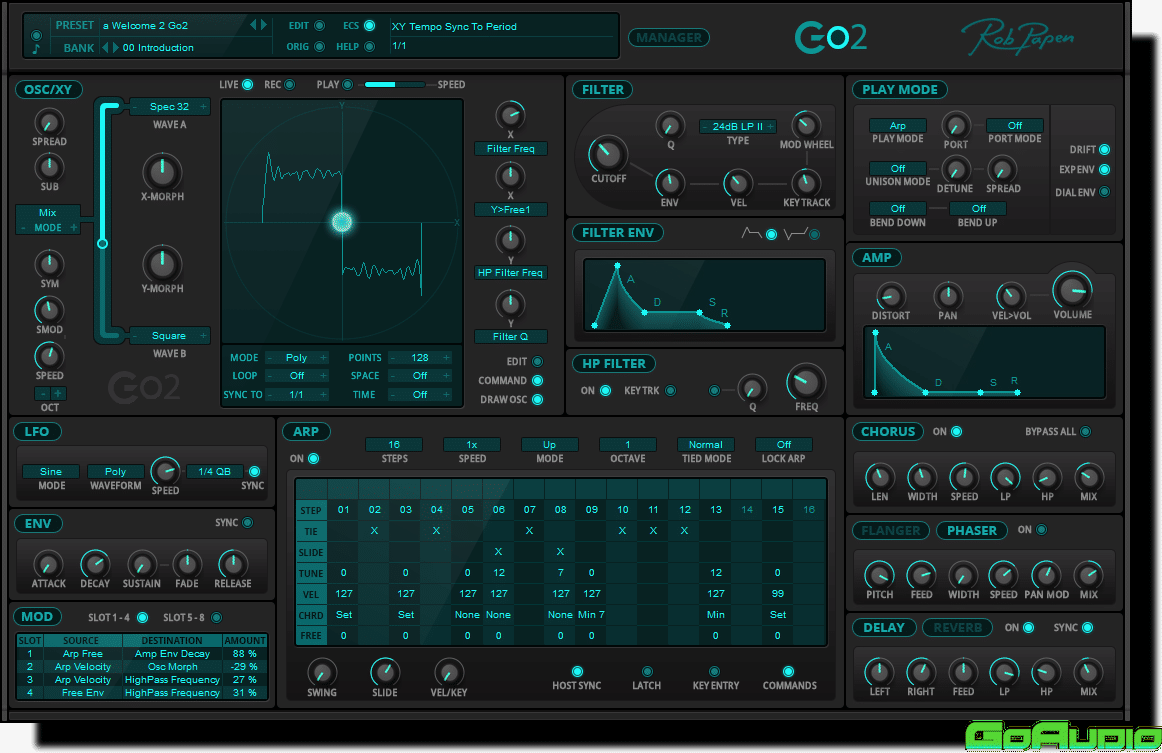Enable the arpeggiator Latch LED

click(x=646, y=671)
